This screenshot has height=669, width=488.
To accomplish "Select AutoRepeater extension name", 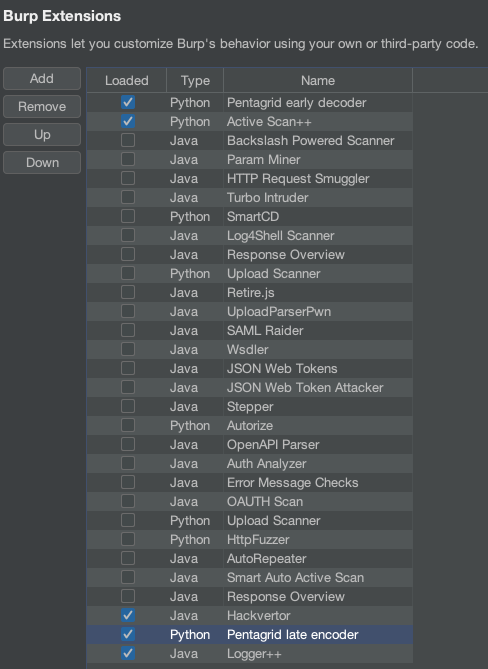I will point(267,558).
